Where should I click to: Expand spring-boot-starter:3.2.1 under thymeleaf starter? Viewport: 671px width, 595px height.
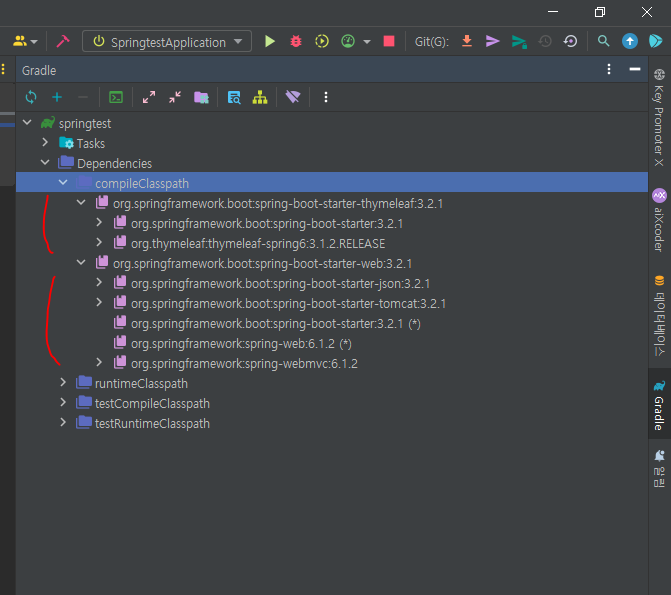pos(99,222)
